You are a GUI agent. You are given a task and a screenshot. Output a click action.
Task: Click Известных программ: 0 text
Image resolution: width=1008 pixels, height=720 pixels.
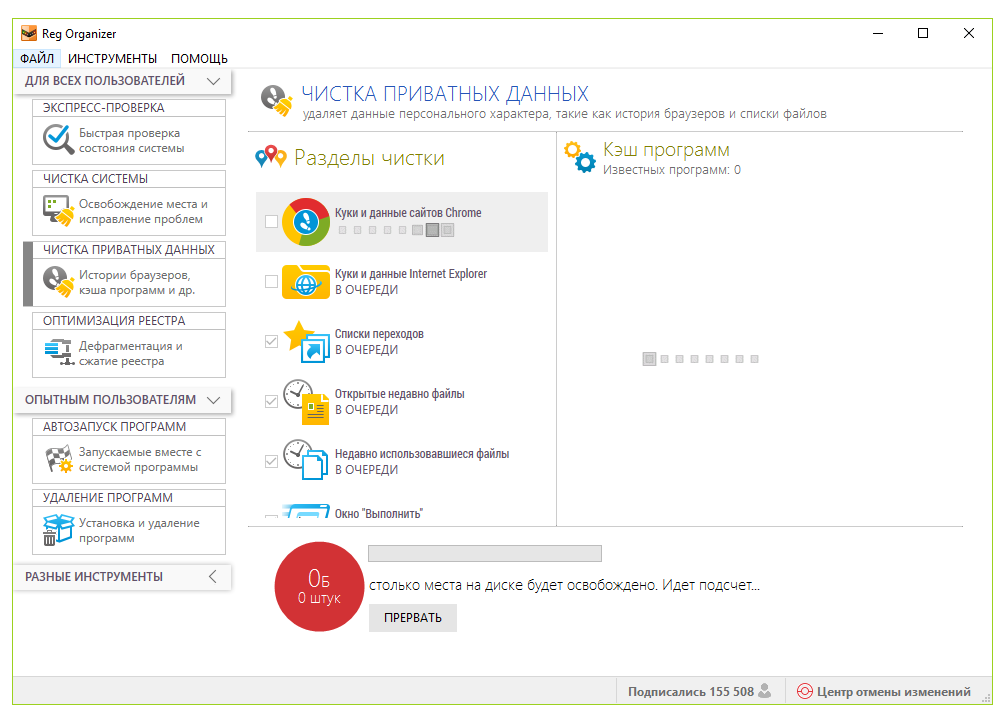pos(671,170)
